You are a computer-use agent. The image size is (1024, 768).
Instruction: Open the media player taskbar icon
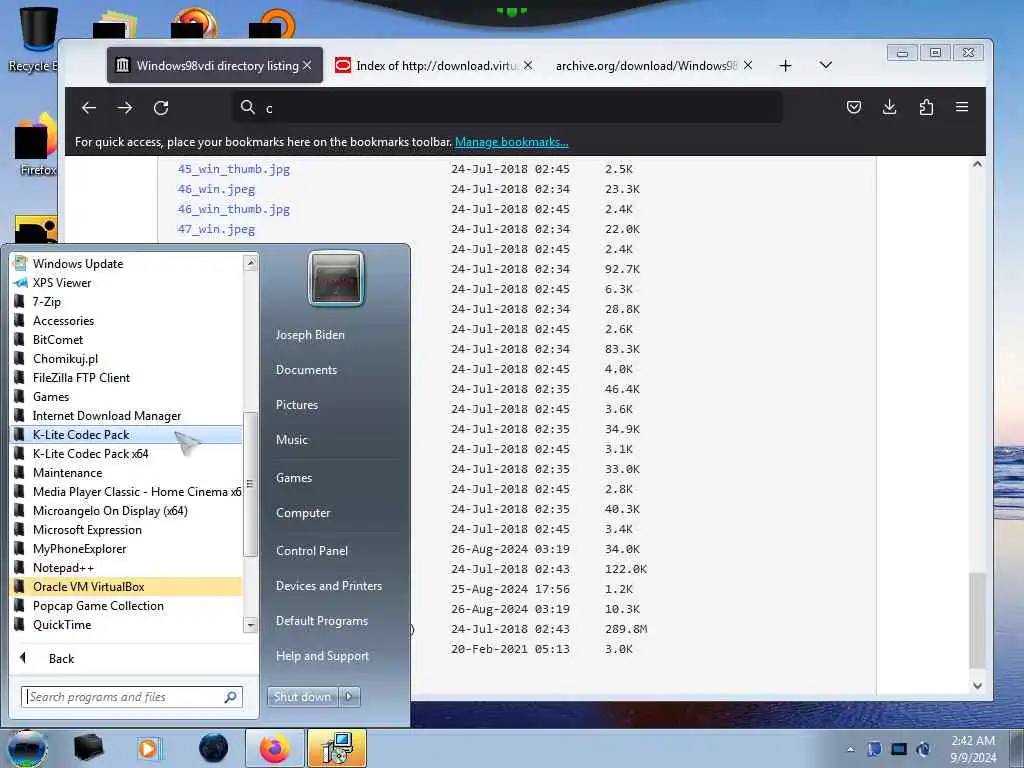(x=149, y=748)
